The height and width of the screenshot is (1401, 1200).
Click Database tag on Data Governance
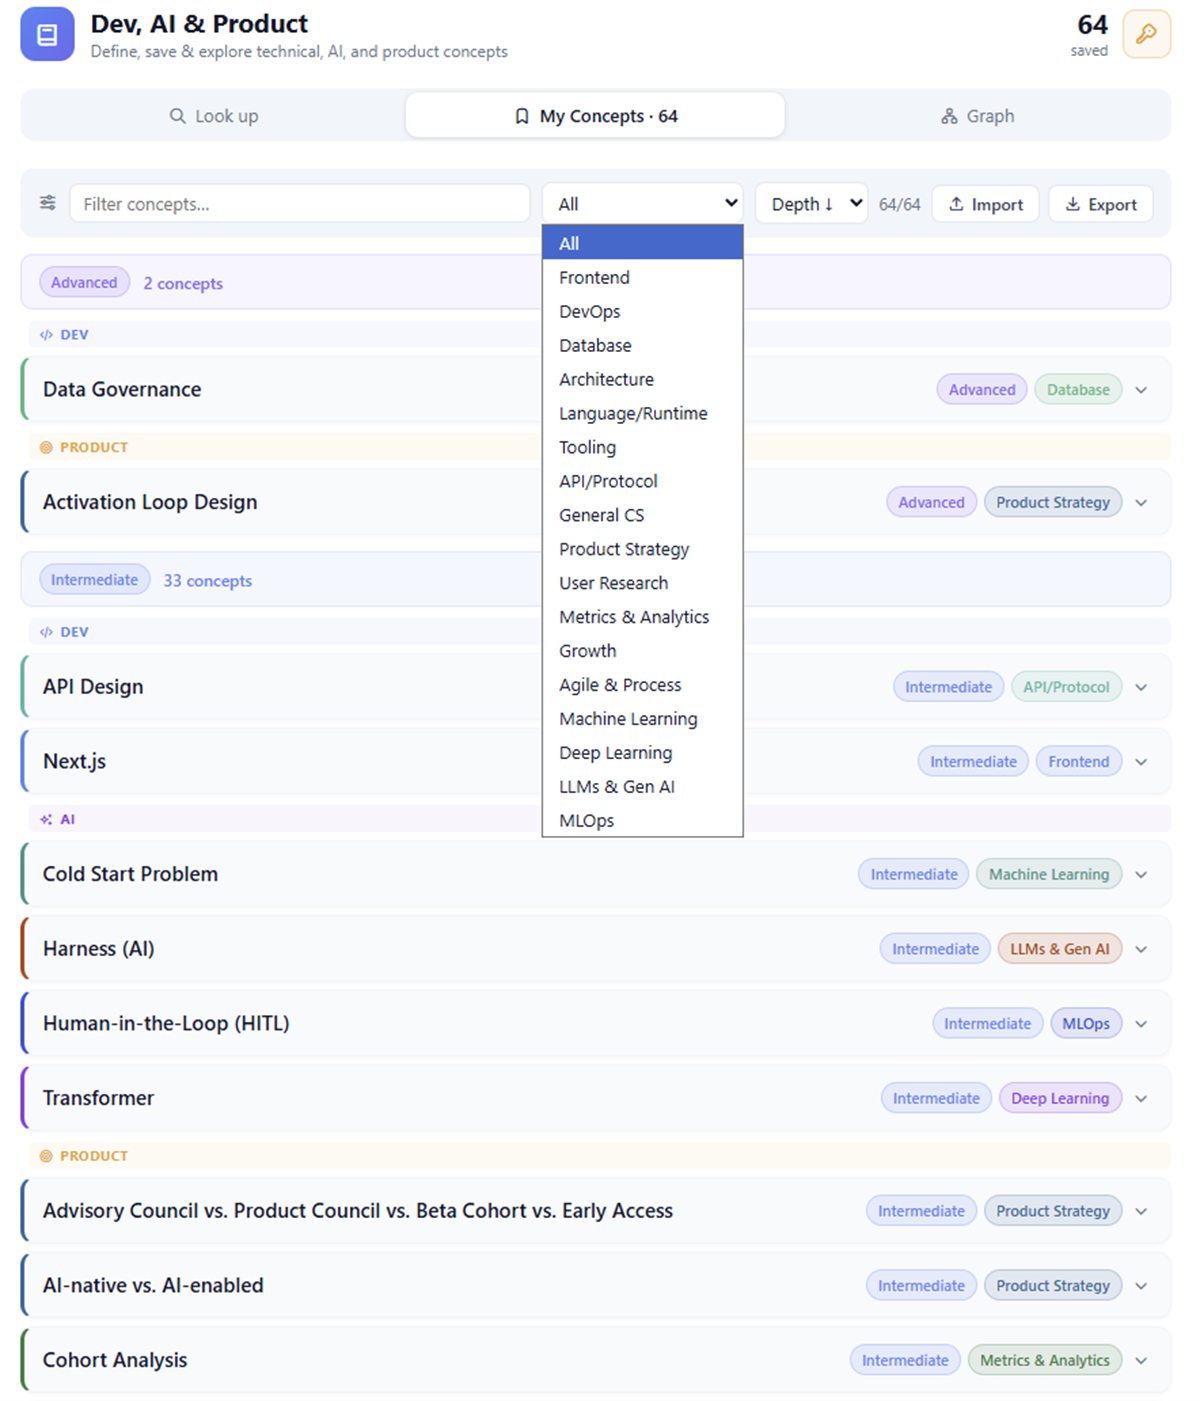[1078, 390]
